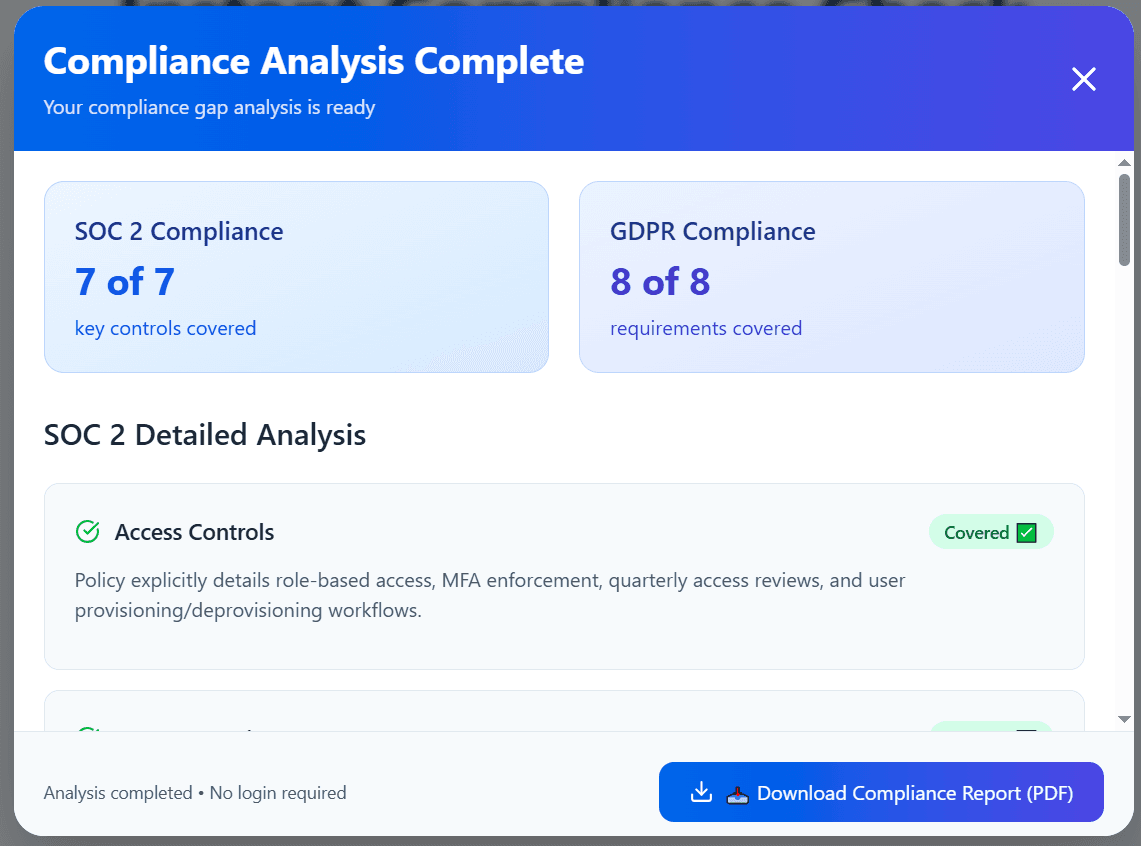Click 'key controls covered' text
1141x846 pixels.
click(165, 328)
